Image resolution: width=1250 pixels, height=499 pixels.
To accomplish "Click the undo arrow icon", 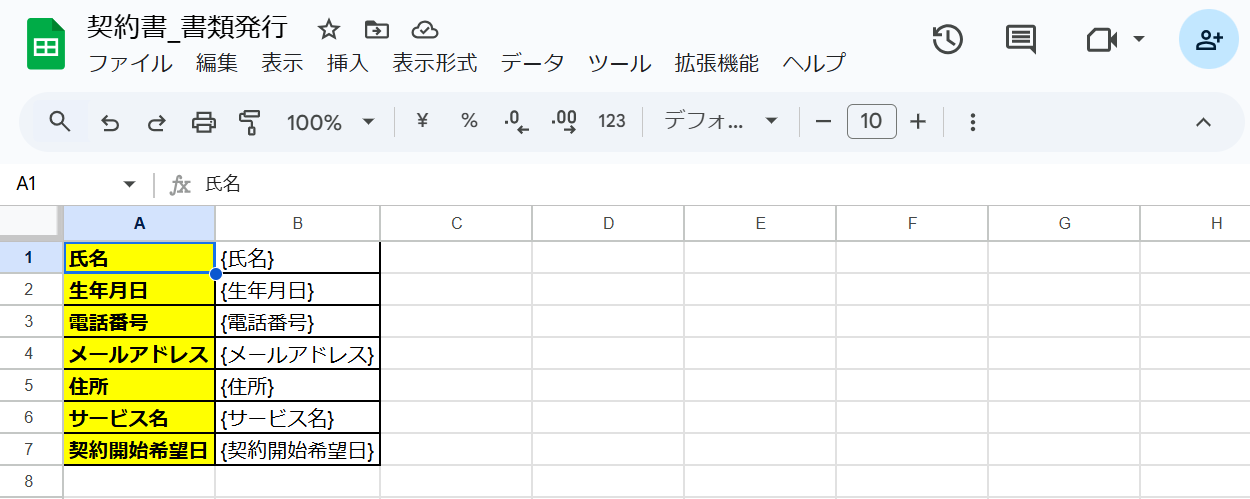I will pyautogui.click(x=111, y=122).
